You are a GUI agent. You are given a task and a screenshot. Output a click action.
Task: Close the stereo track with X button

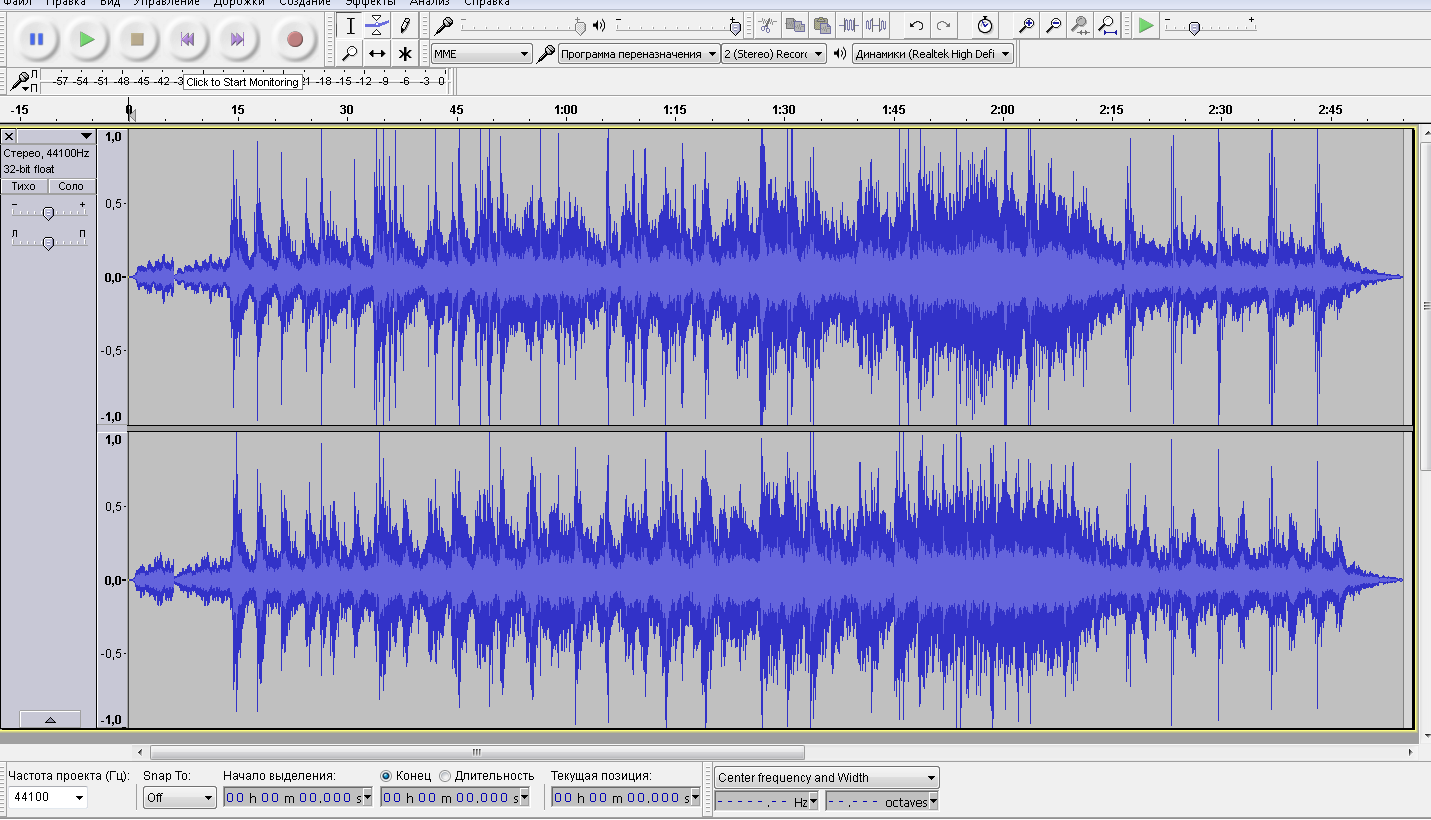(9, 136)
